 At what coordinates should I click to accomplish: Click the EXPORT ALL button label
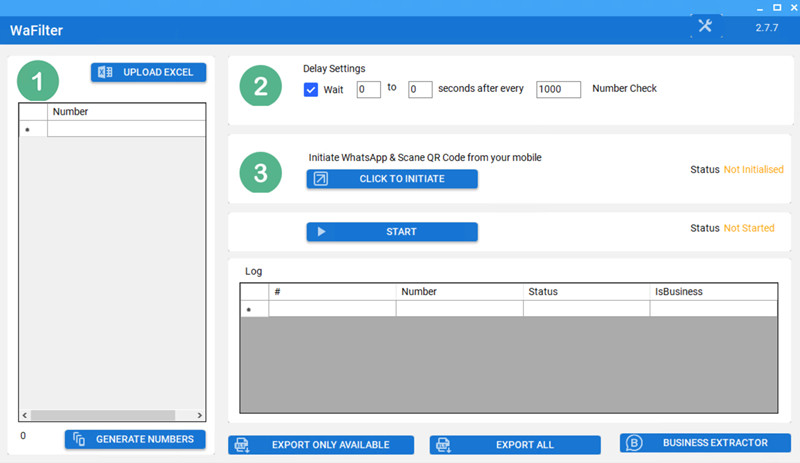tap(525, 445)
